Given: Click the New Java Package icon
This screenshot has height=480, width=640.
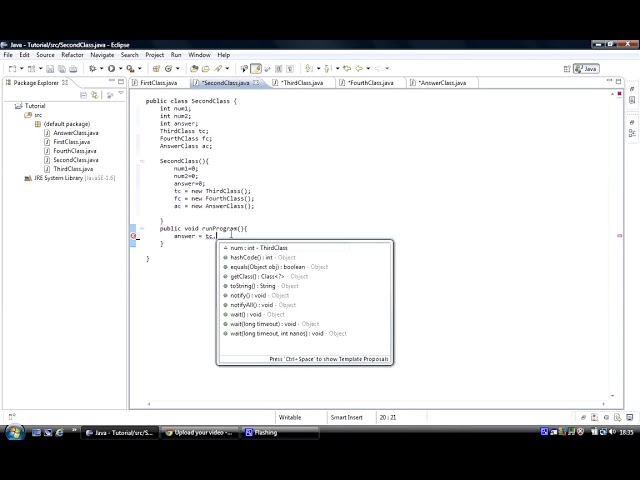Looking at the screenshot, I should tap(156, 69).
